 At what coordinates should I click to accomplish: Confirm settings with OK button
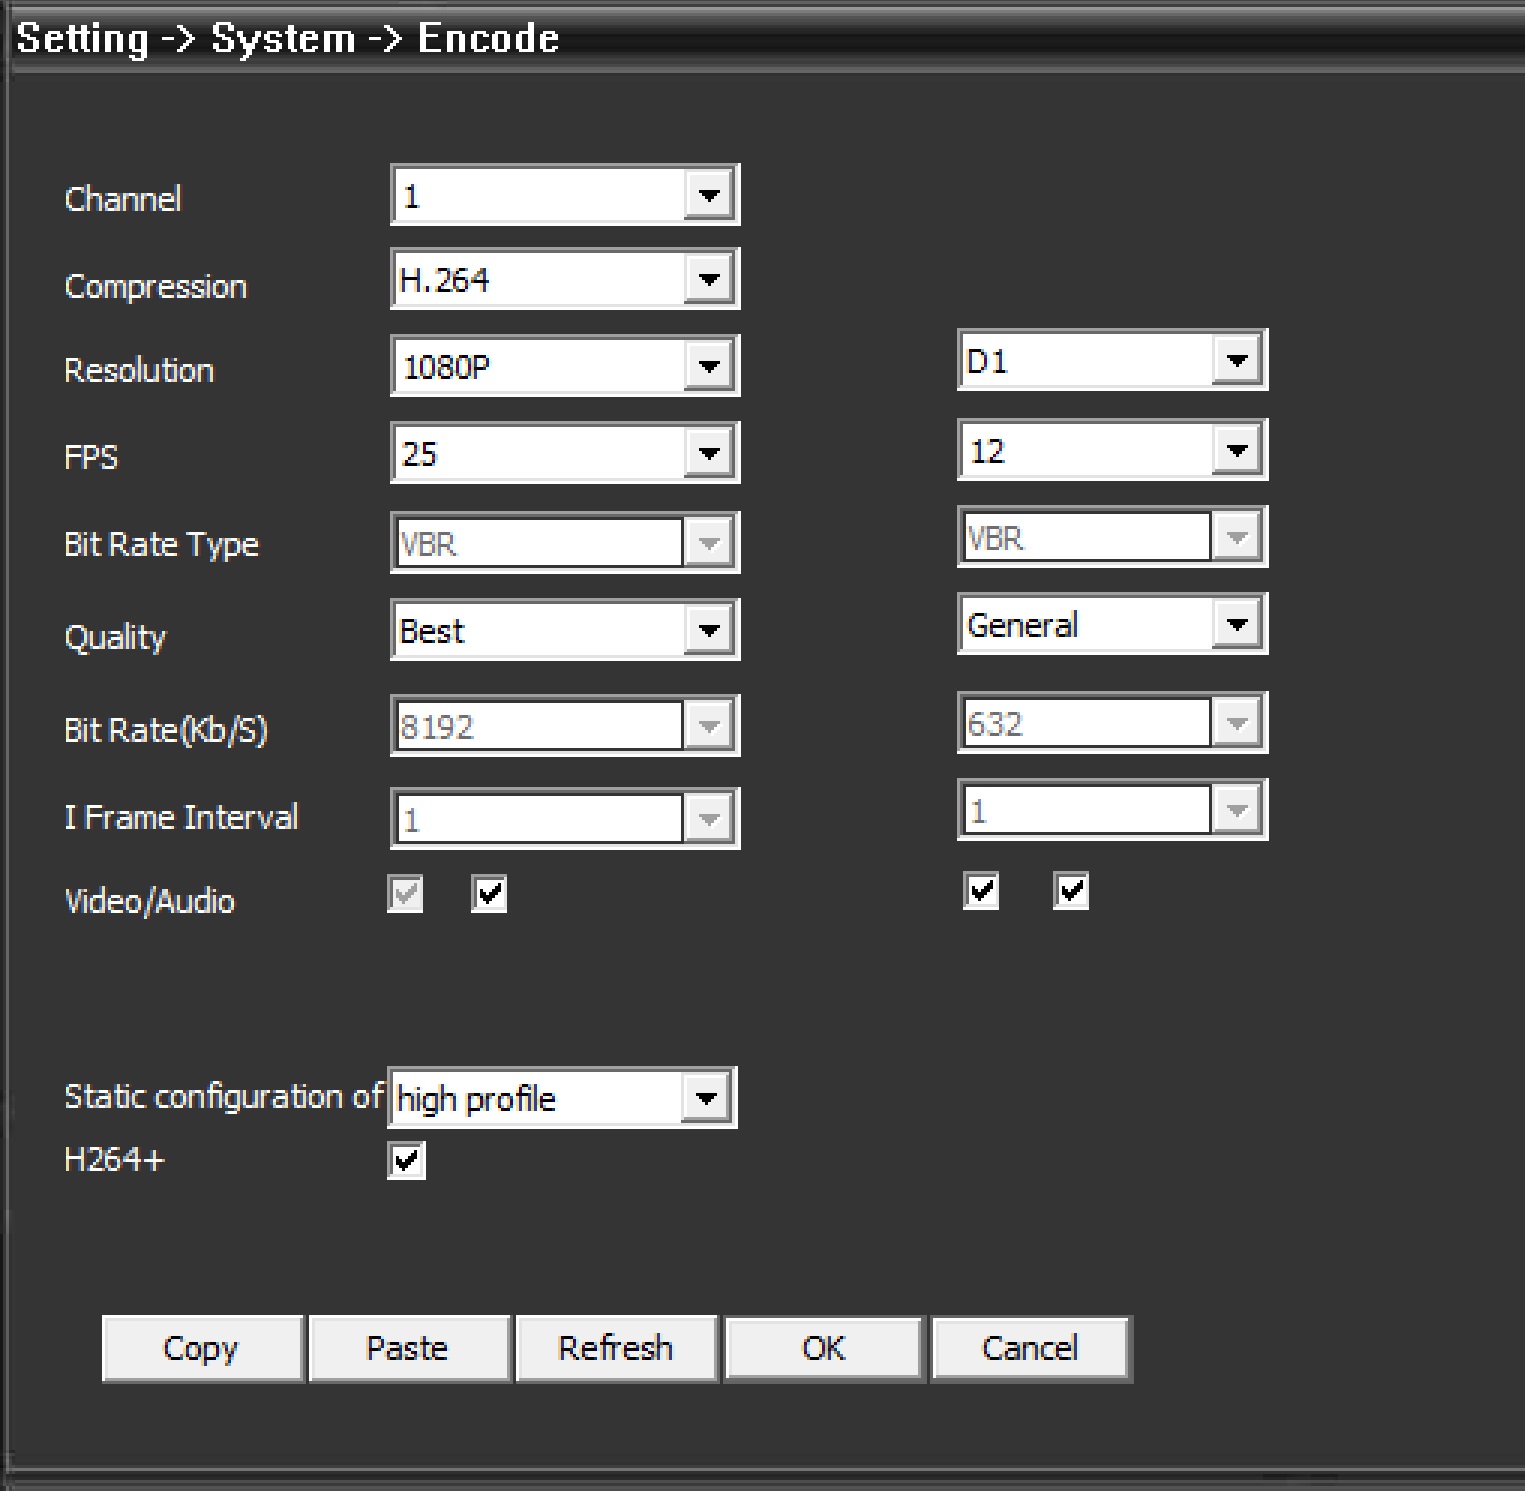pyautogui.click(x=823, y=1349)
